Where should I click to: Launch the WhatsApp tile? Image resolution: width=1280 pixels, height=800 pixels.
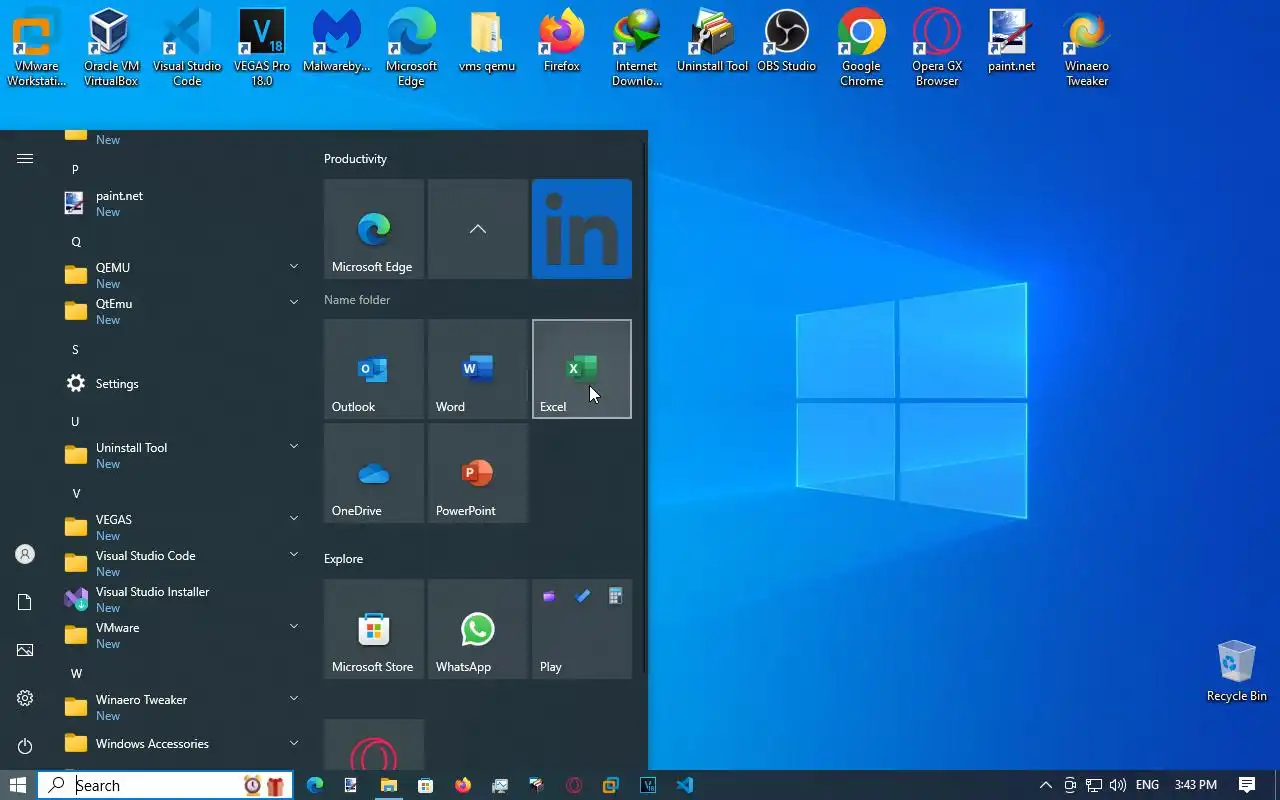[478, 629]
